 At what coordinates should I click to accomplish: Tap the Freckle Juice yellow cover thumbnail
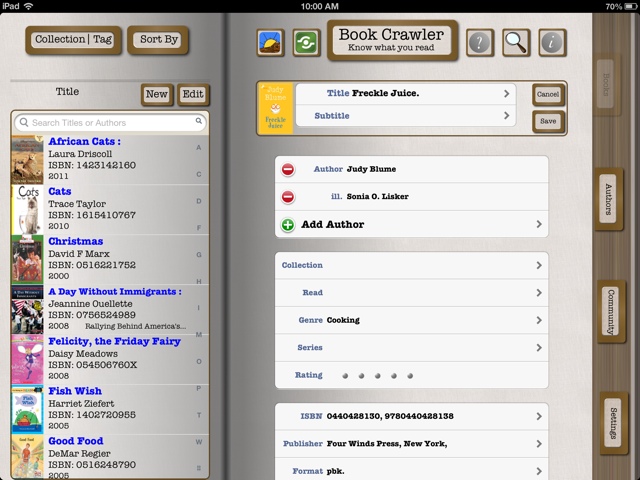(276, 108)
